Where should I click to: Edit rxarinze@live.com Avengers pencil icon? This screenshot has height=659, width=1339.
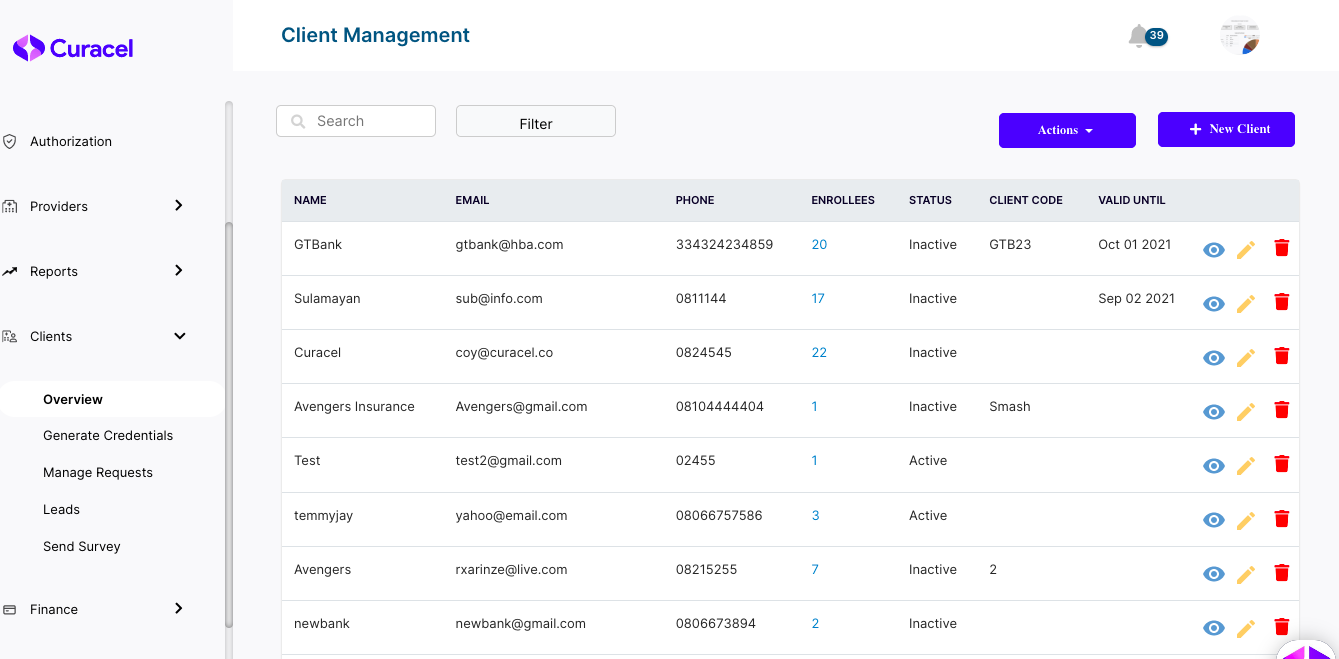[1246, 574]
